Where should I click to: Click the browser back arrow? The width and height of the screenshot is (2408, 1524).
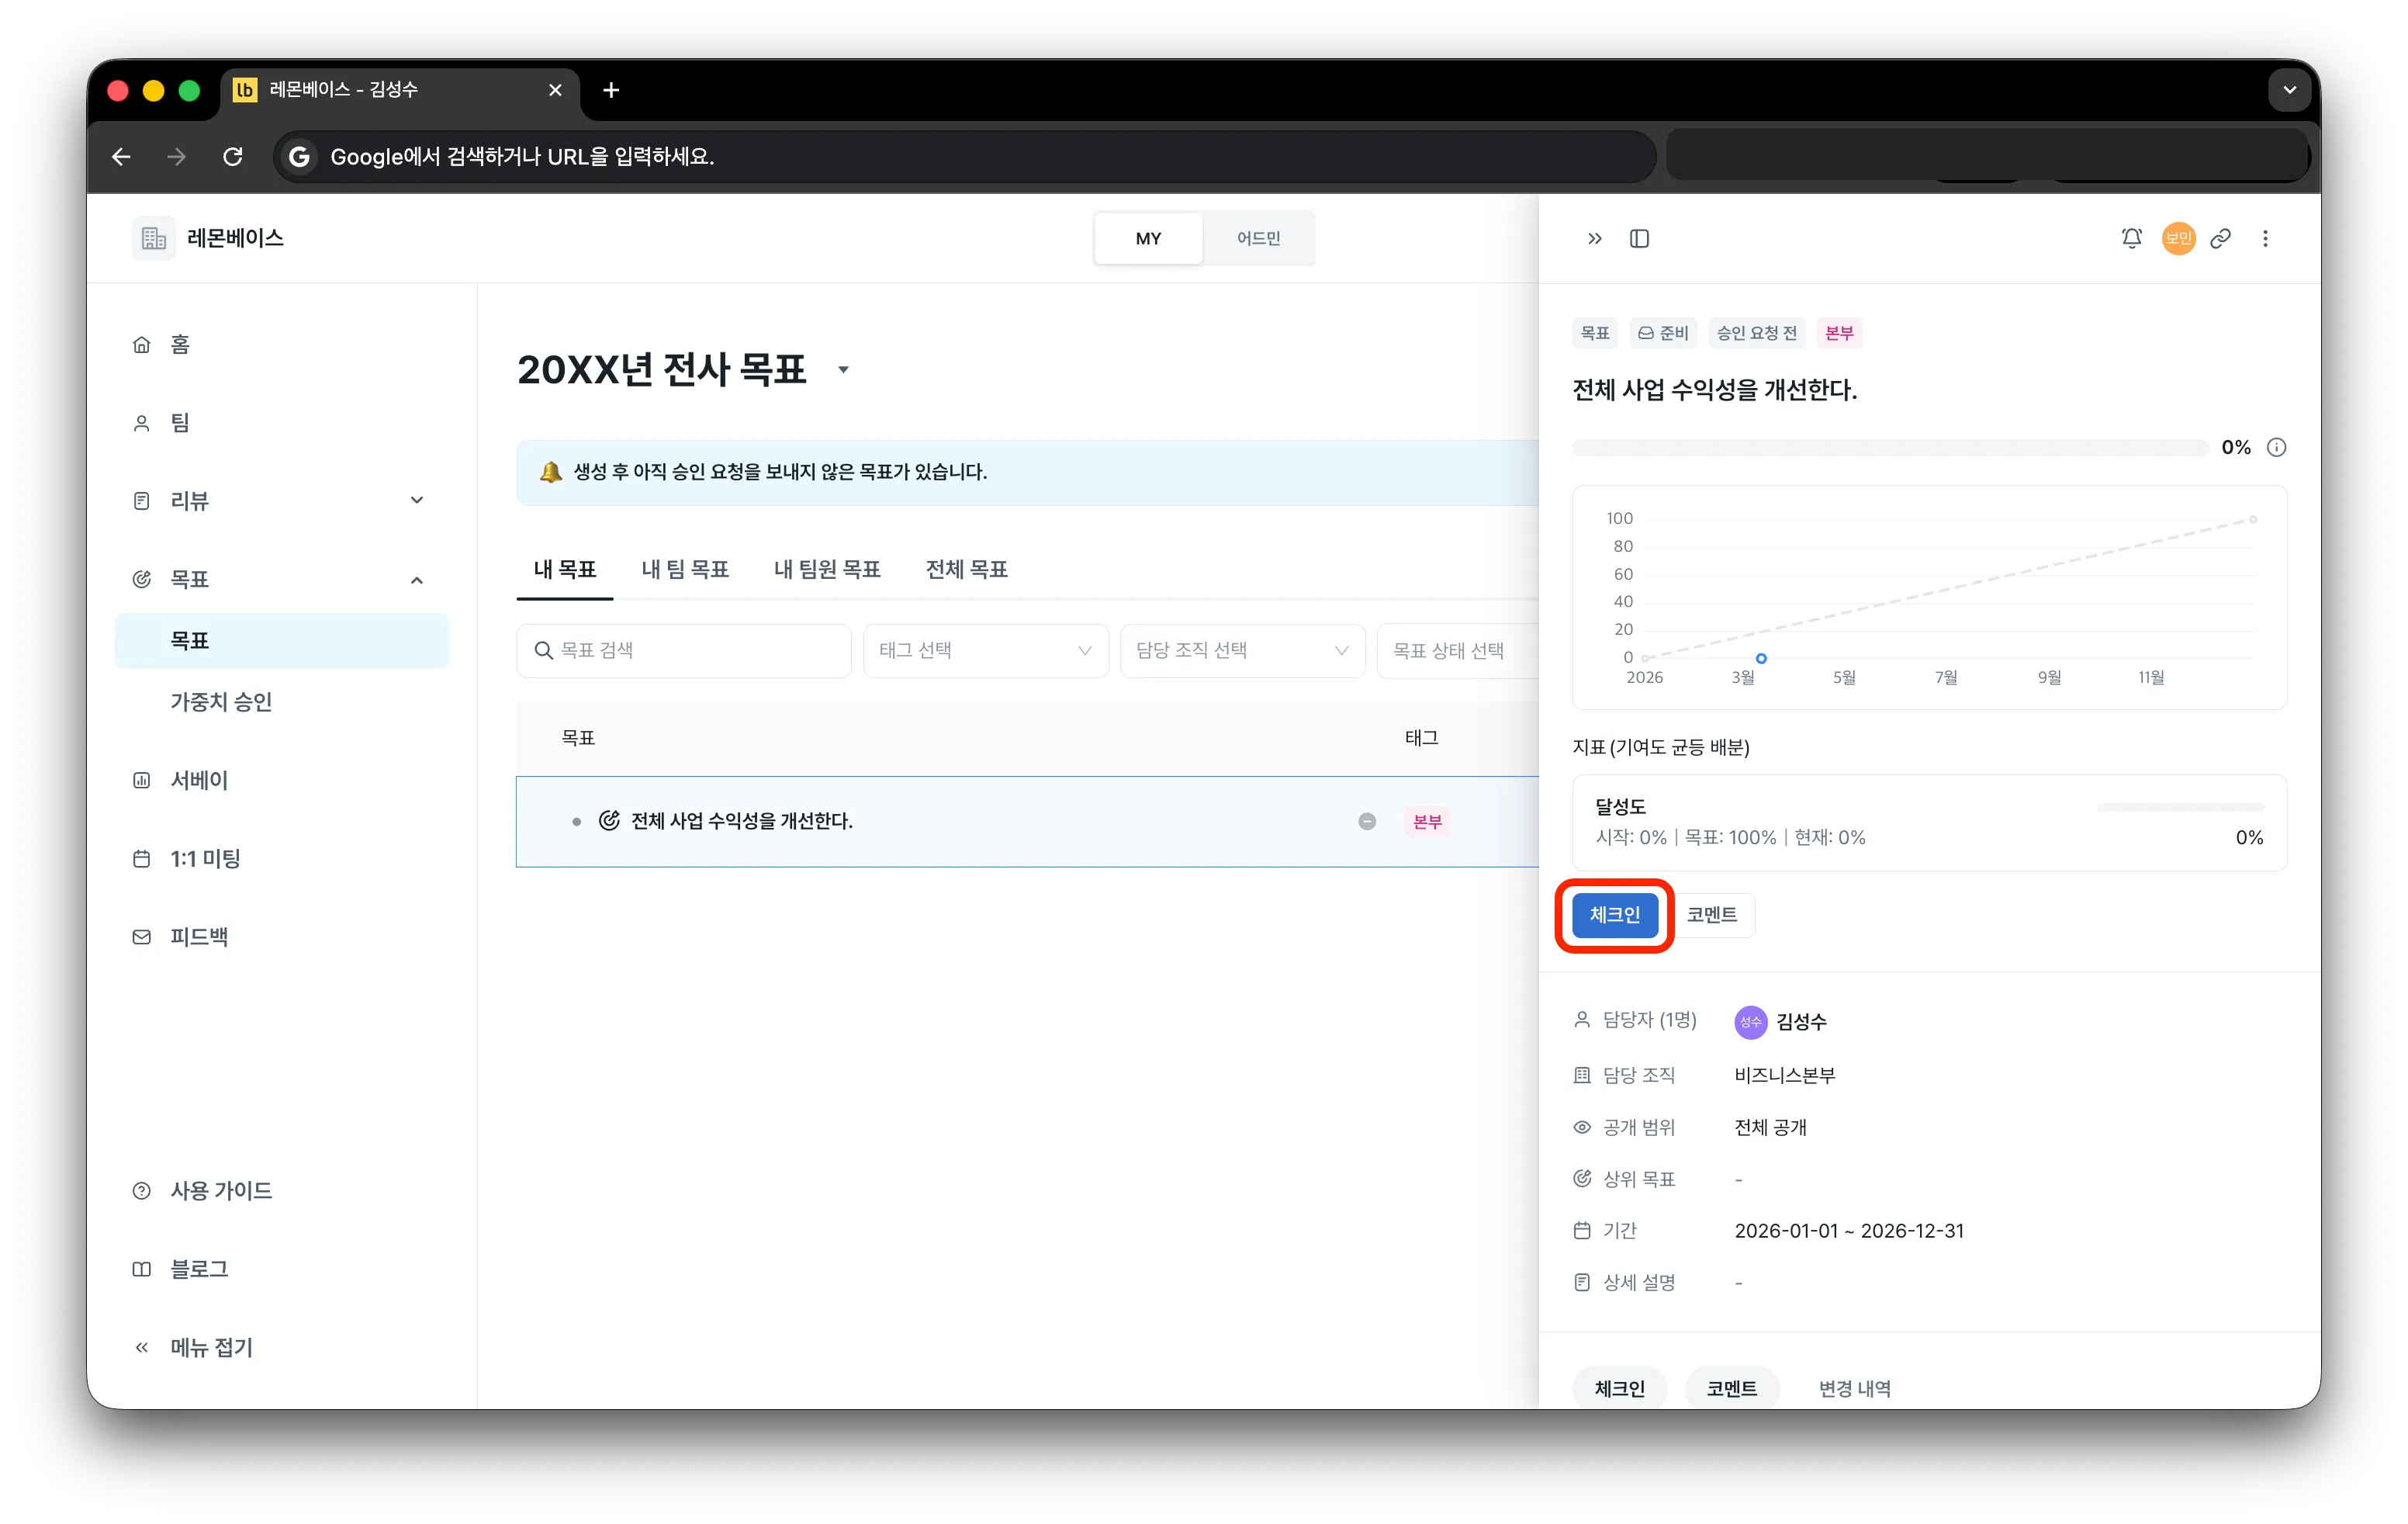(x=121, y=157)
